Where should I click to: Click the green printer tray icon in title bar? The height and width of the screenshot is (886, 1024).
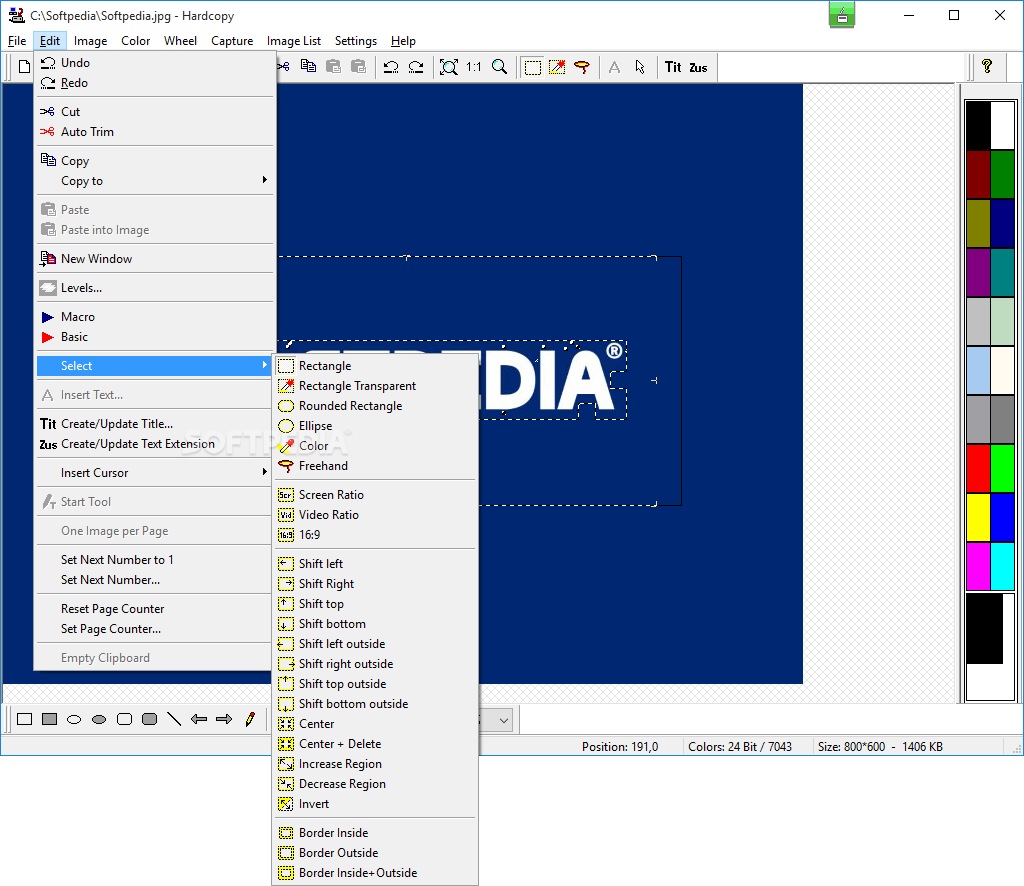coord(842,14)
